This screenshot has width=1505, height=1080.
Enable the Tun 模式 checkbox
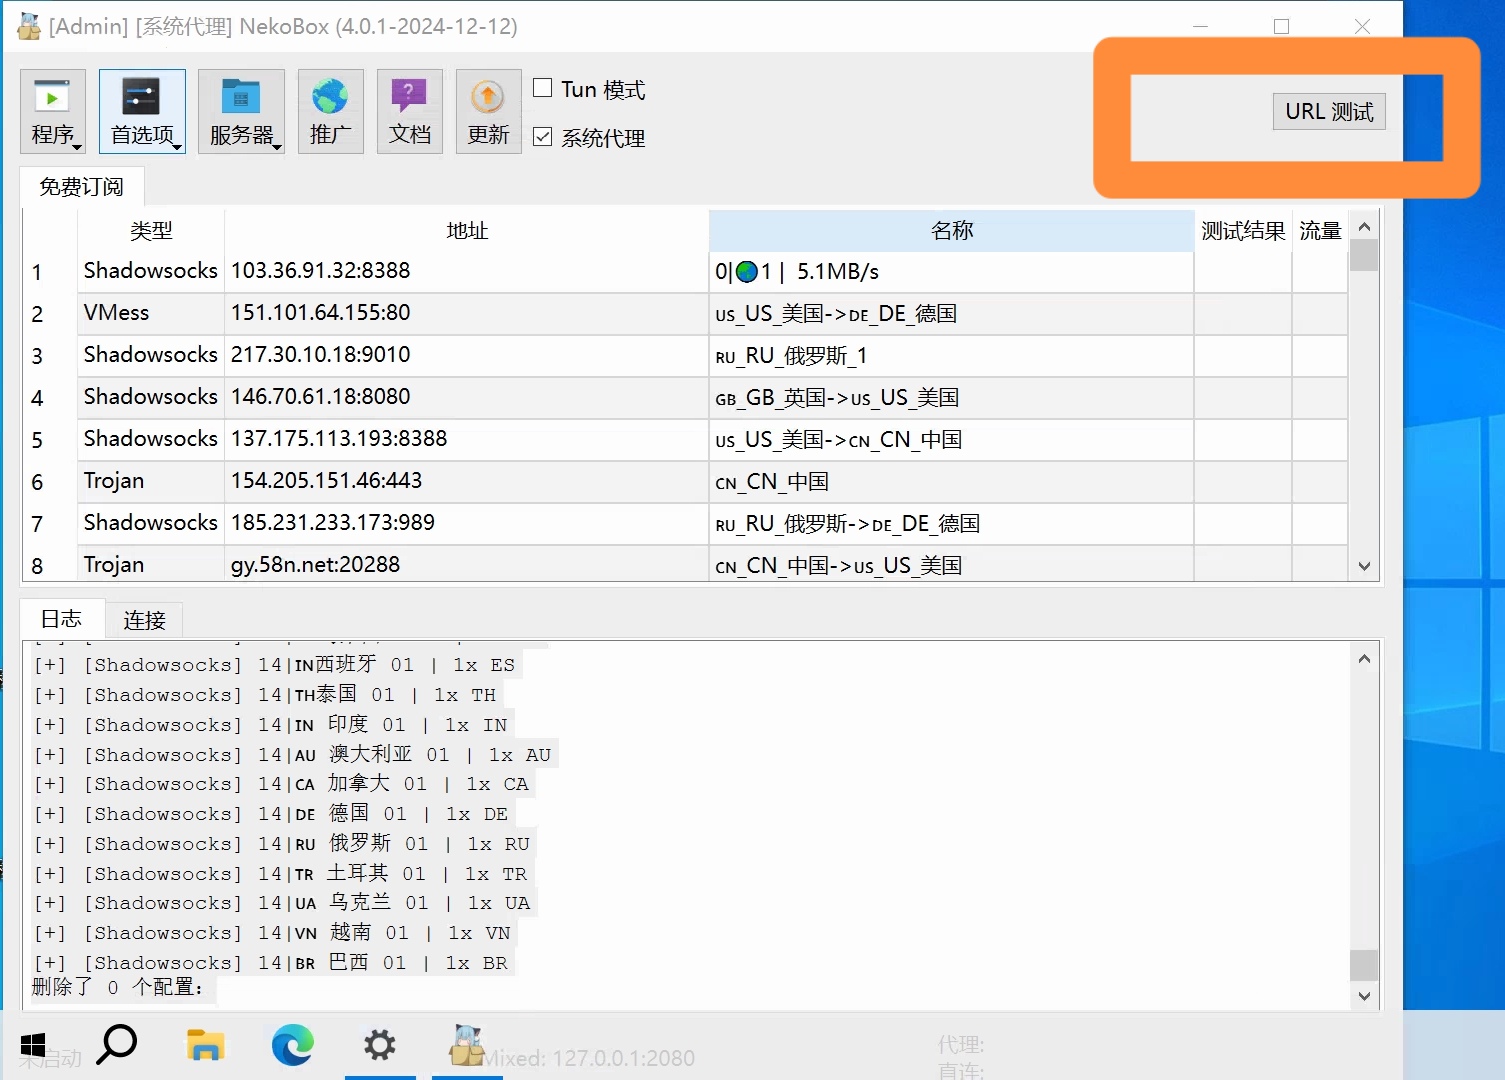[x=543, y=88]
